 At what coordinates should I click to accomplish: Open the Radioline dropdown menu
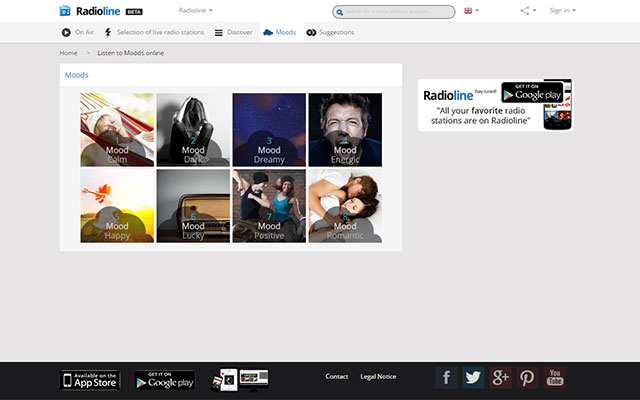pos(196,10)
